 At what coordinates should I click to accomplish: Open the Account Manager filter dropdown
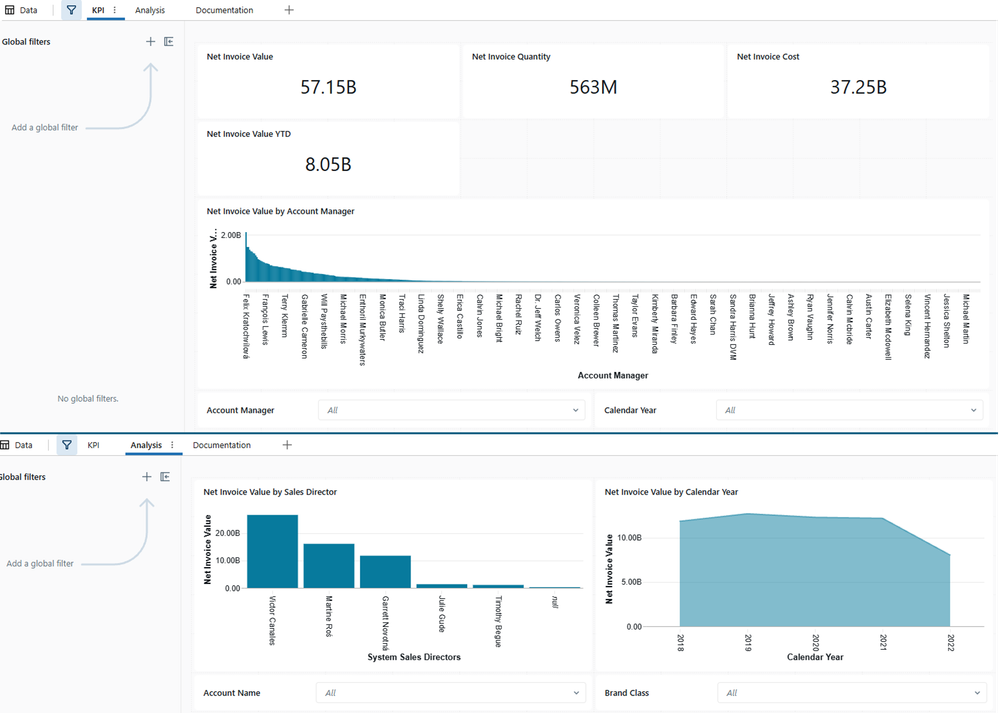coord(451,410)
